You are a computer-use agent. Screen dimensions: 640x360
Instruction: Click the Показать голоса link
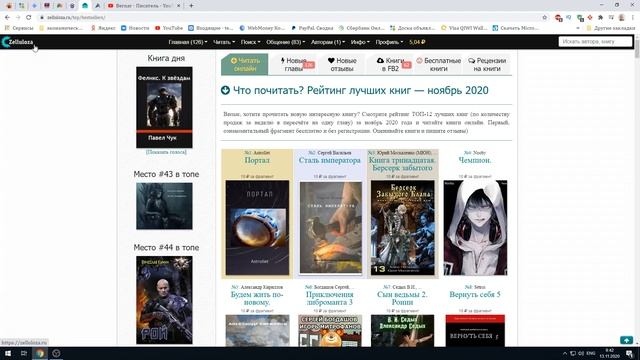[166, 152]
